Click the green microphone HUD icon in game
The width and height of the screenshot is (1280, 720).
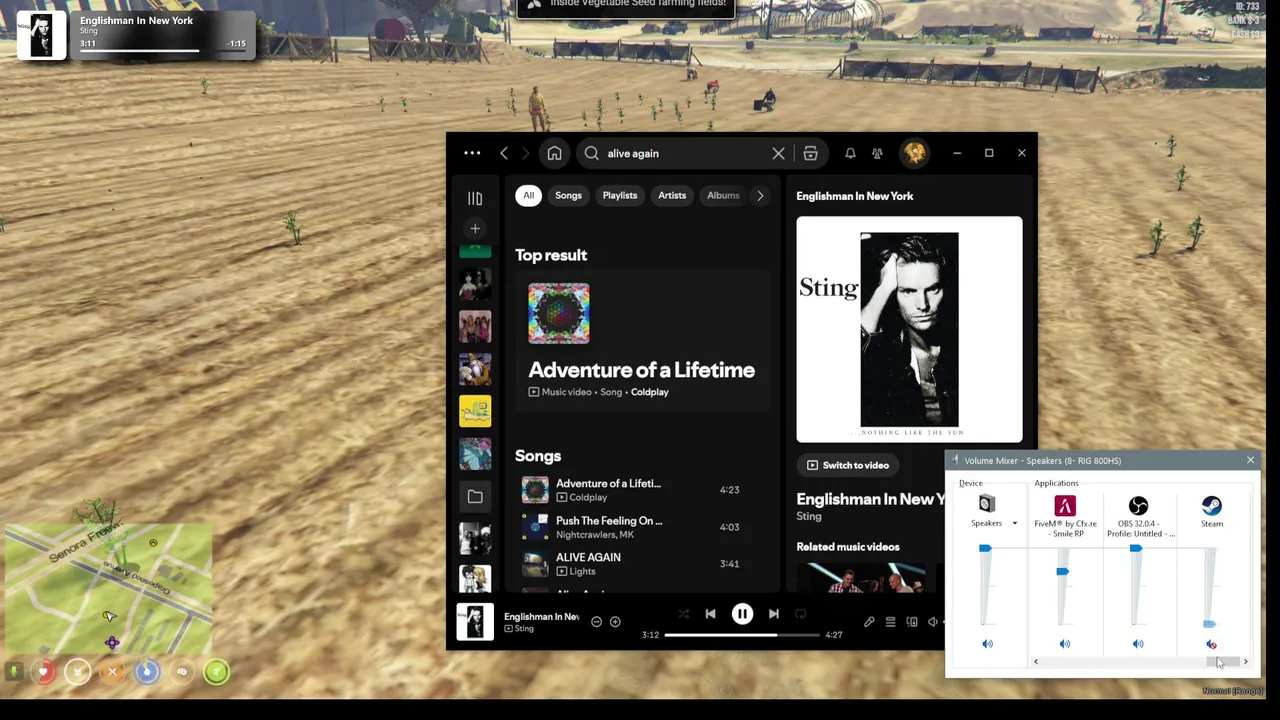coord(13,672)
